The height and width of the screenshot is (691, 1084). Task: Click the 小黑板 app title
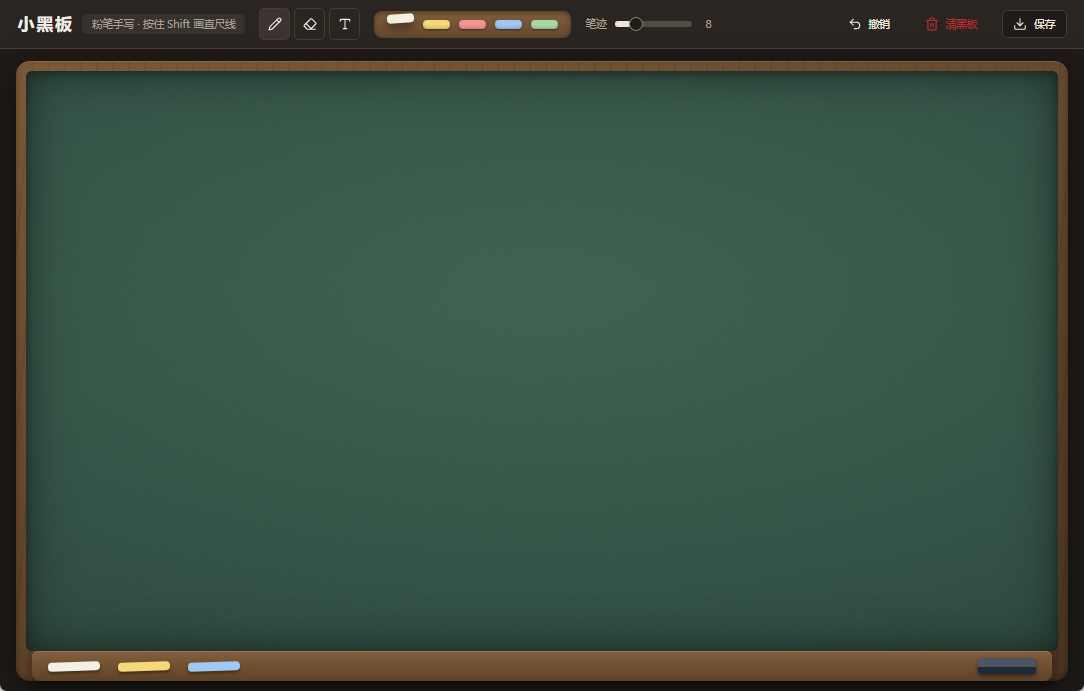tap(45, 24)
